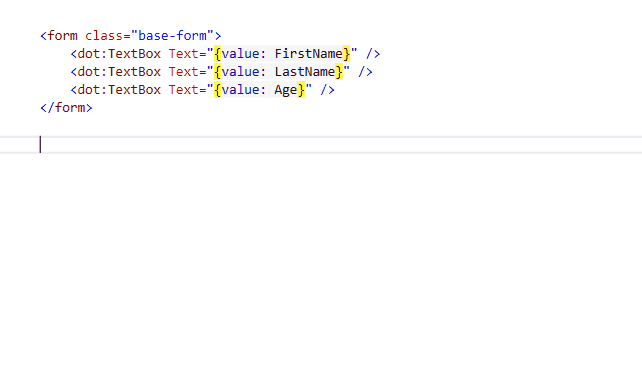Click the "base-form" attribute value
This screenshot has height=372, width=642.
(172, 36)
